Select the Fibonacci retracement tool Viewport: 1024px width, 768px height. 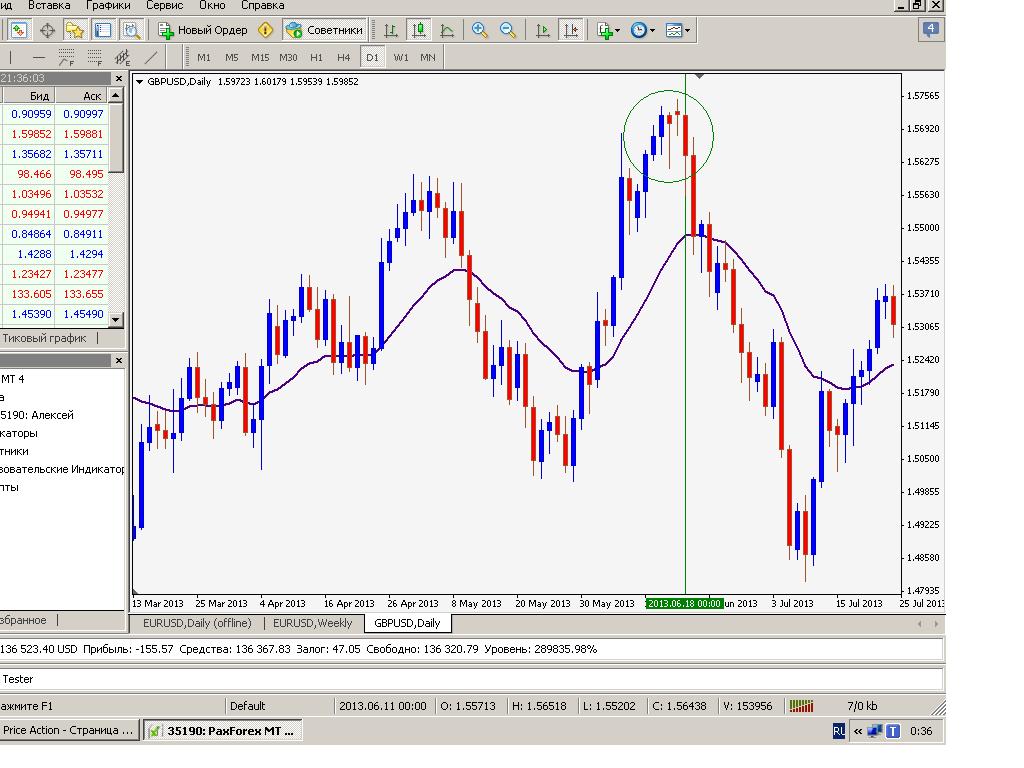[x=67, y=57]
